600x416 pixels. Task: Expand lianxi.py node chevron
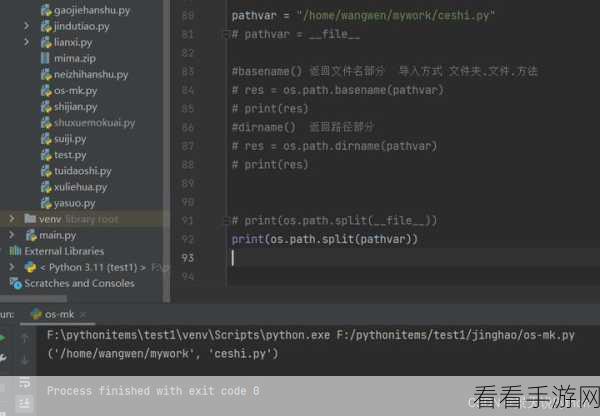coord(26,42)
